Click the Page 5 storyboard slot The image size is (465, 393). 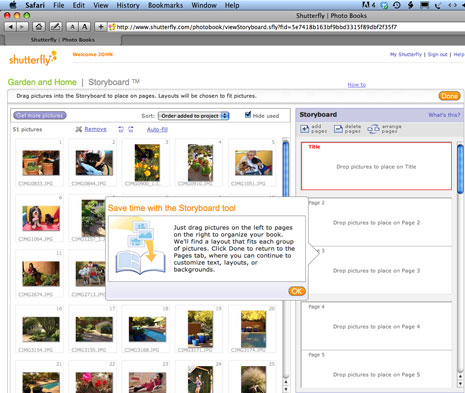(x=376, y=369)
